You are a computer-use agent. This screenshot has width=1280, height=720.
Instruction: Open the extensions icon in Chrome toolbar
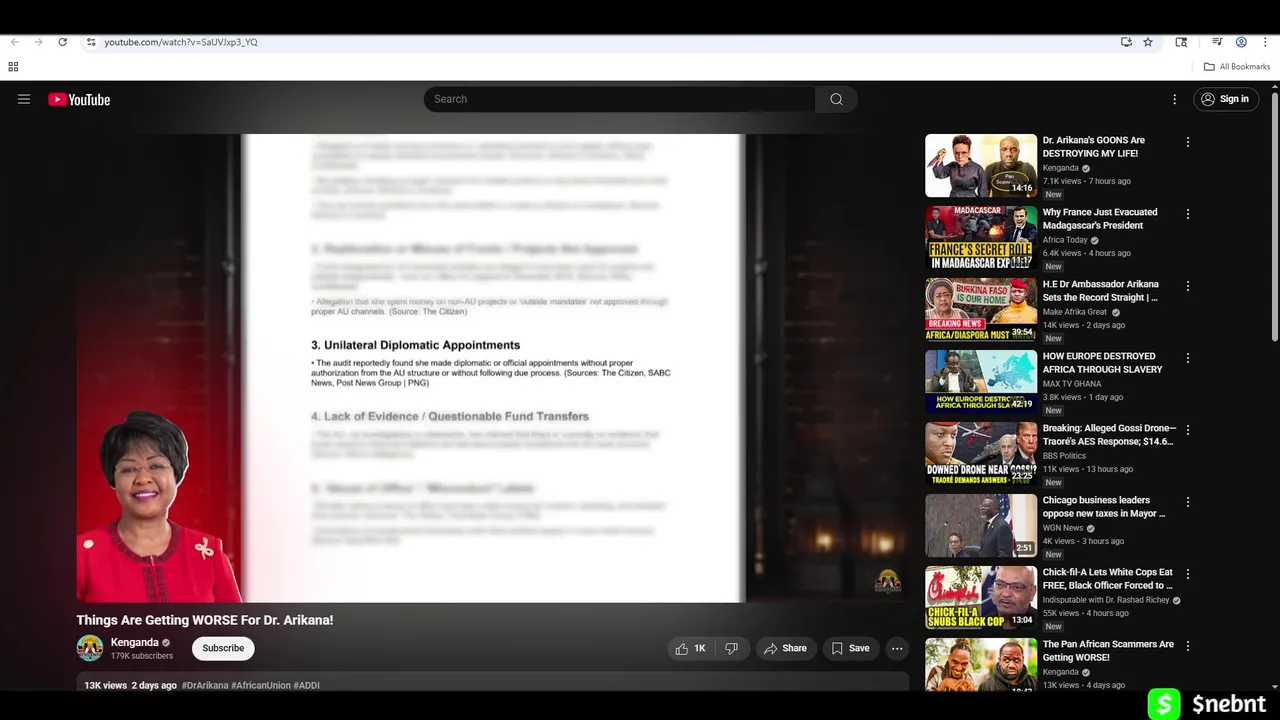click(1181, 42)
